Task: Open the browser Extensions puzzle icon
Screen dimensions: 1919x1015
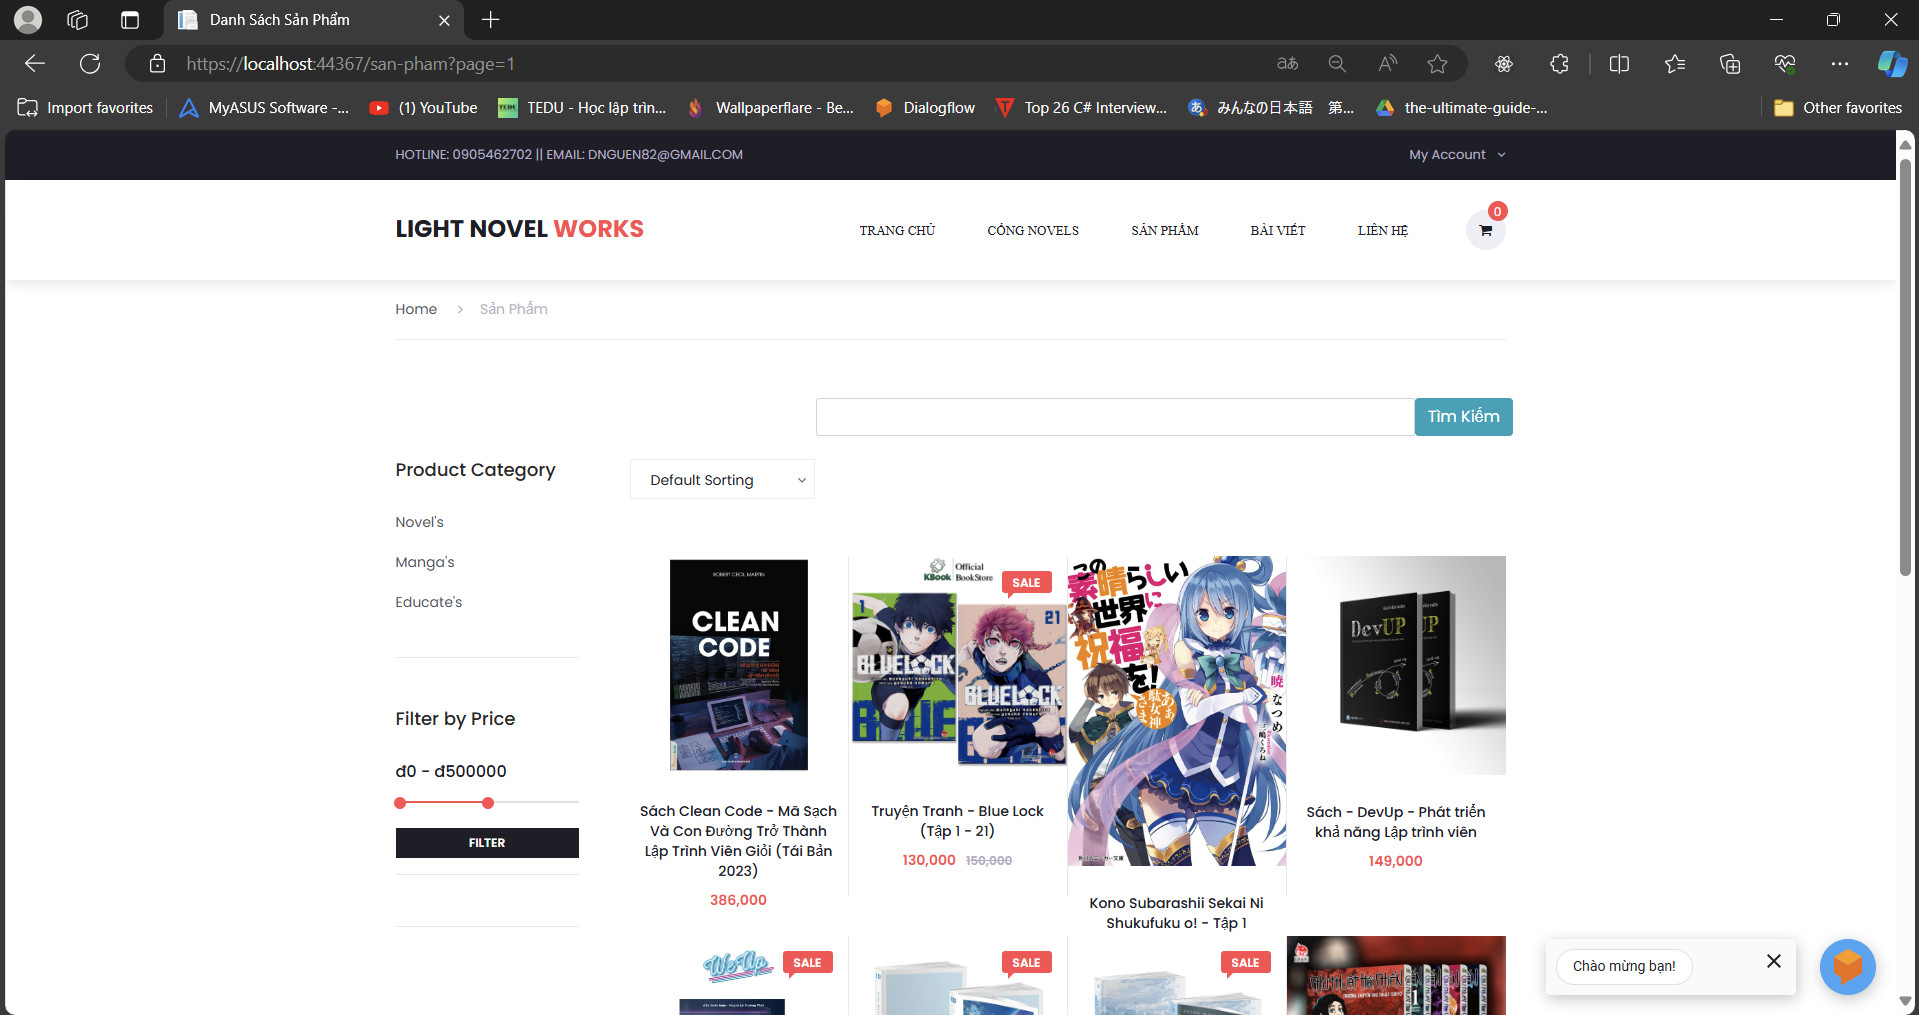Action: pyautogui.click(x=1559, y=64)
